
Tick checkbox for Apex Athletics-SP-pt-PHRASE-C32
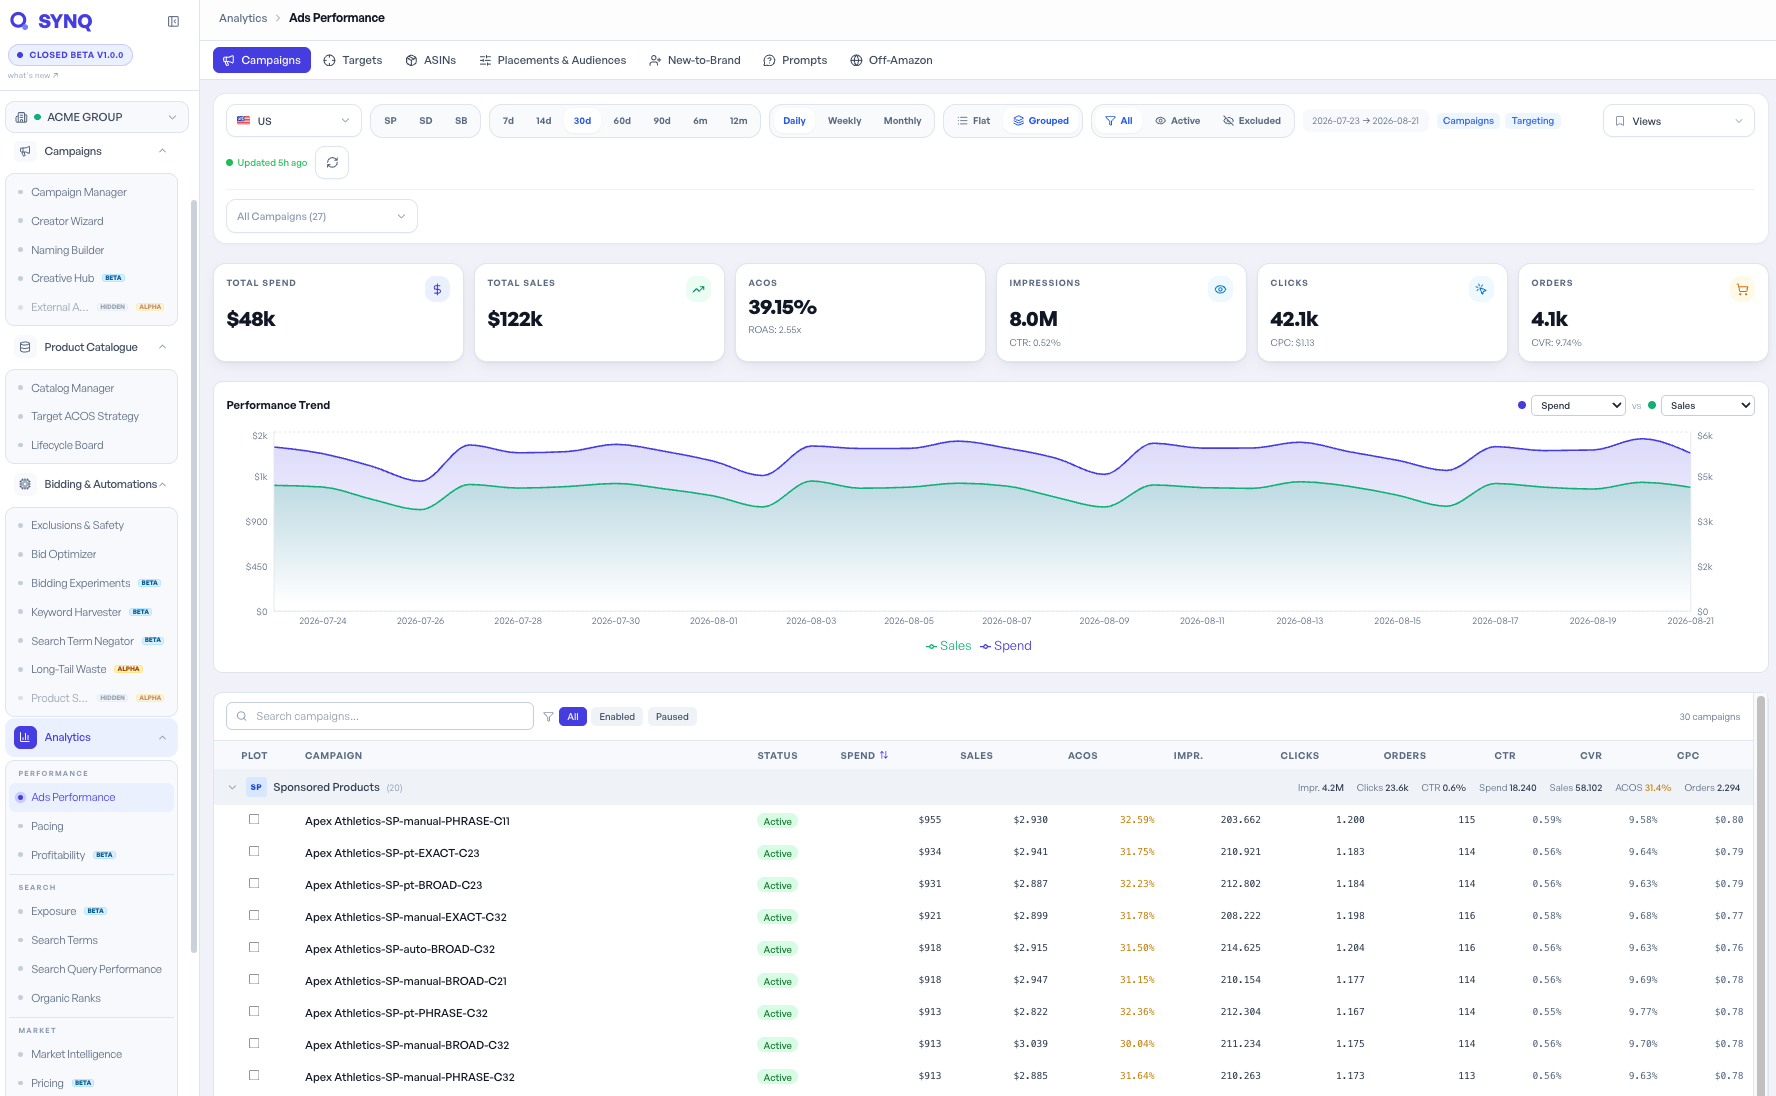(x=254, y=1011)
